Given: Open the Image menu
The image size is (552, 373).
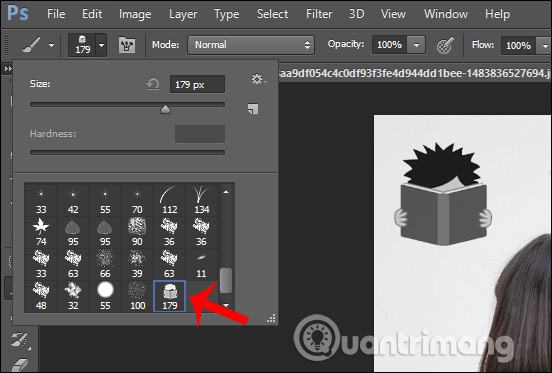Looking at the screenshot, I should click(135, 14).
